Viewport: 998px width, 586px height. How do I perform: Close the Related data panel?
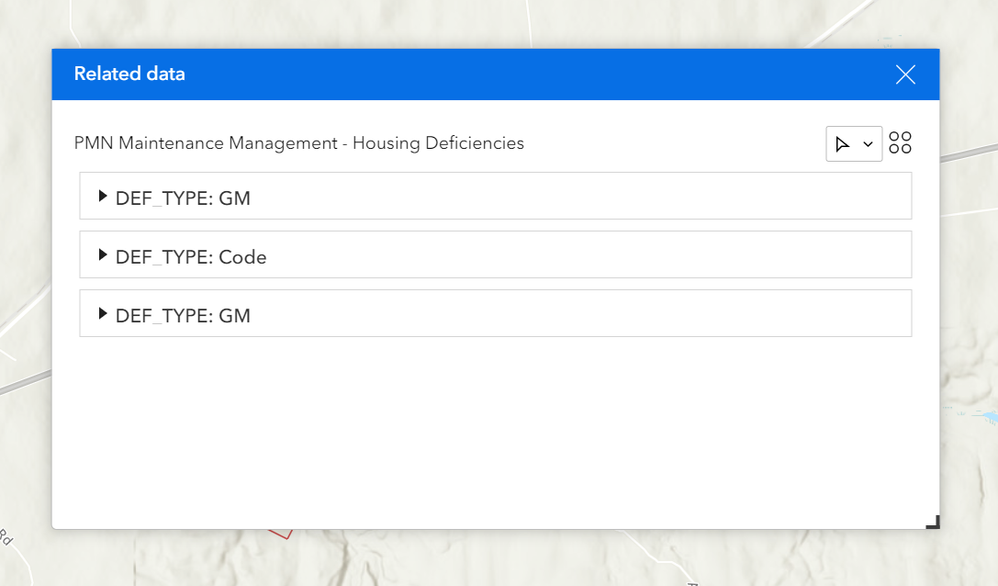coord(905,75)
